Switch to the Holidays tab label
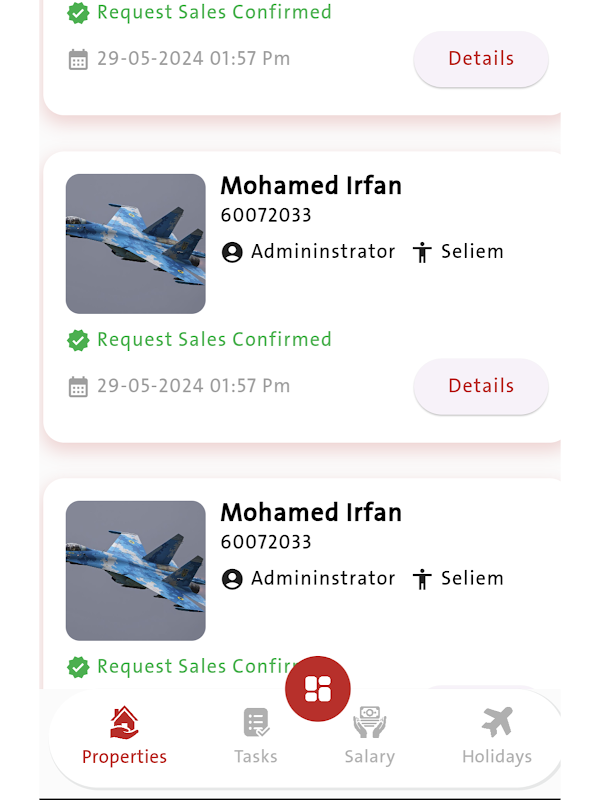This screenshot has height=800, width=600. tap(497, 757)
